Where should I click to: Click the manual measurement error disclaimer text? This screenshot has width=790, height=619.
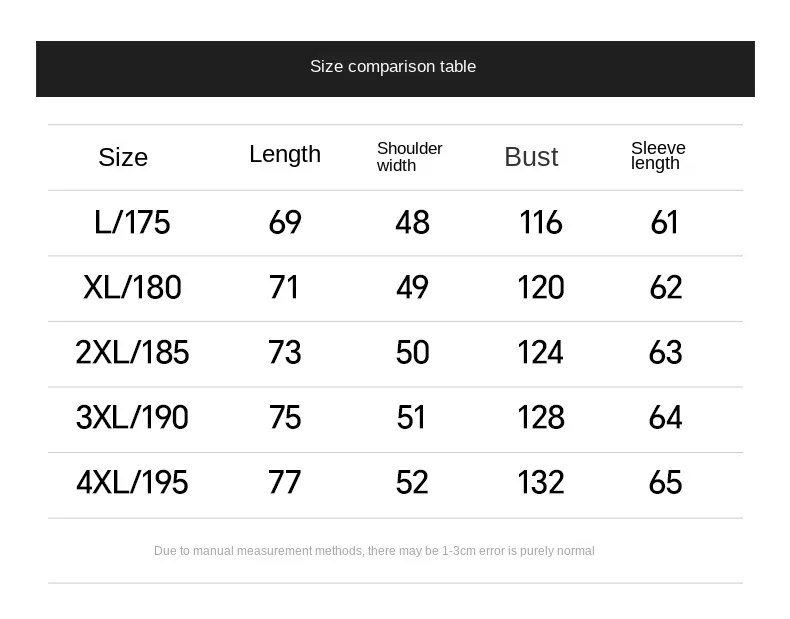point(374,551)
